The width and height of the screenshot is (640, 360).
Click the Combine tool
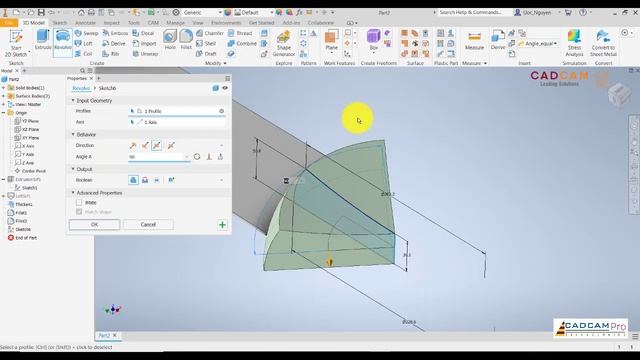(x=242, y=43)
